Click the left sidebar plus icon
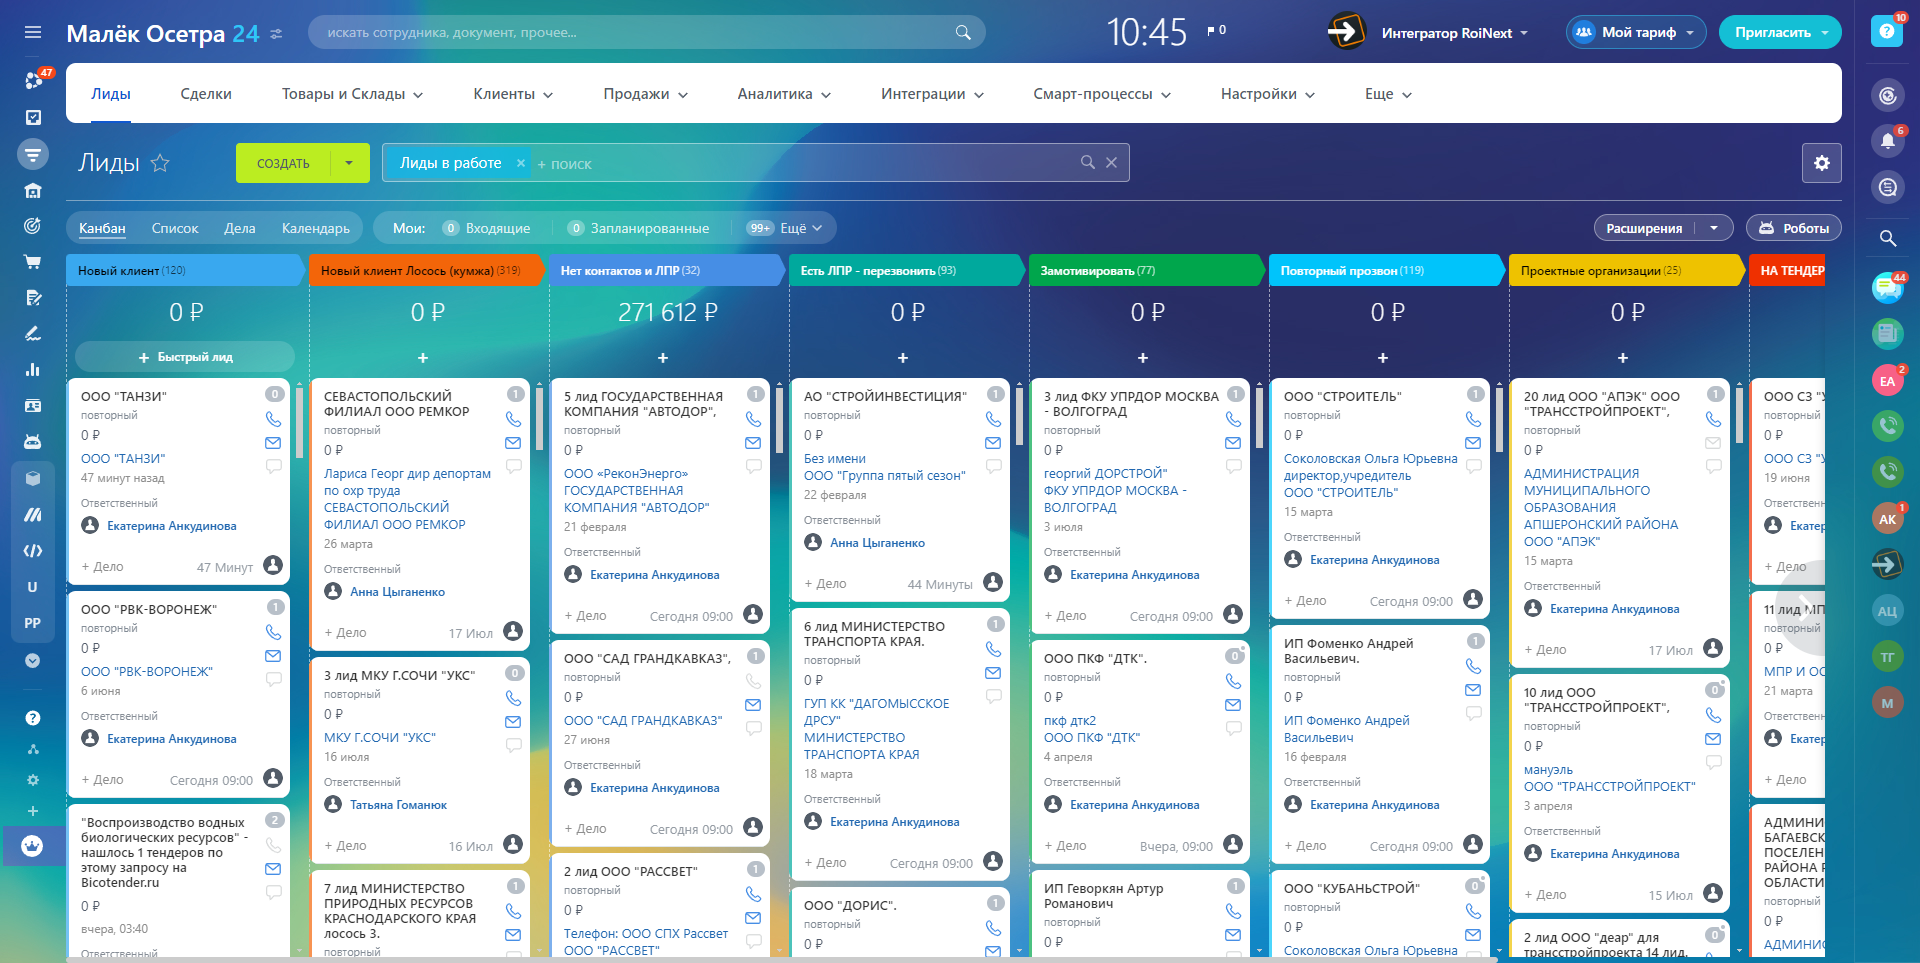The image size is (1920, 963). click(33, 811)
